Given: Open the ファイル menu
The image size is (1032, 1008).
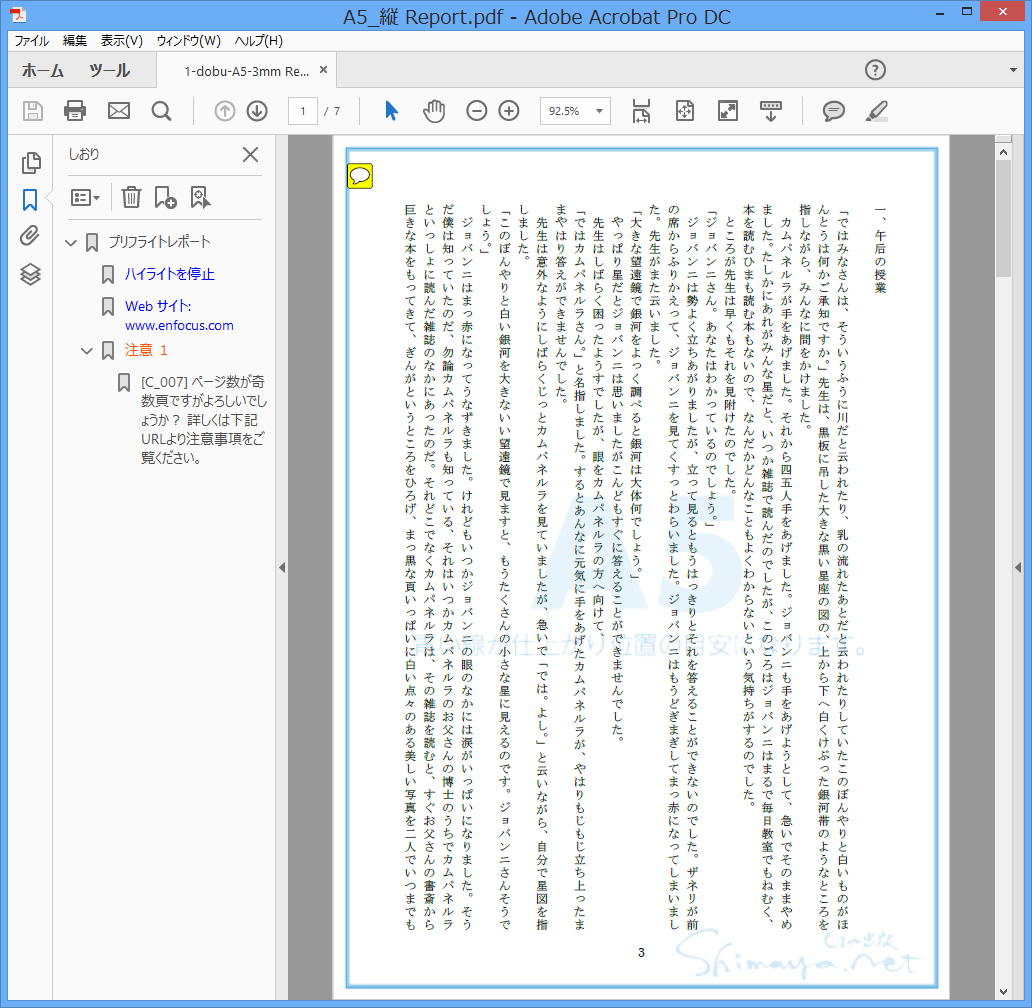Looking at the screenshot, I should point(32,41).
